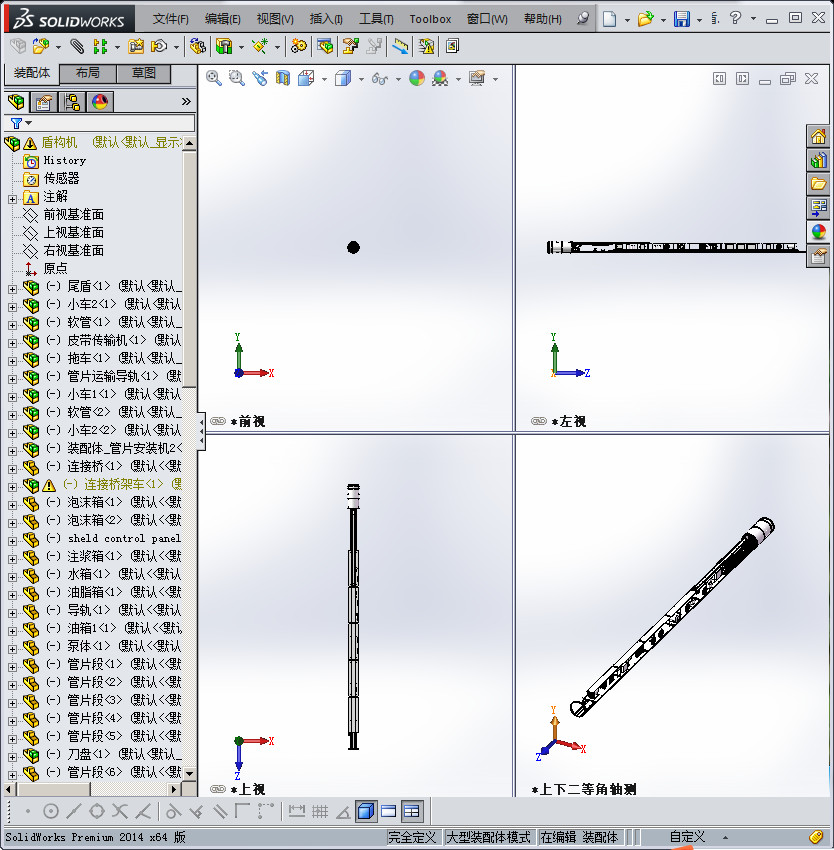Image resolution: width=834 pixels, height=850 pixels.
Task: Toggle link views chain icon in 前视 viewport
Action: (218, 421)
